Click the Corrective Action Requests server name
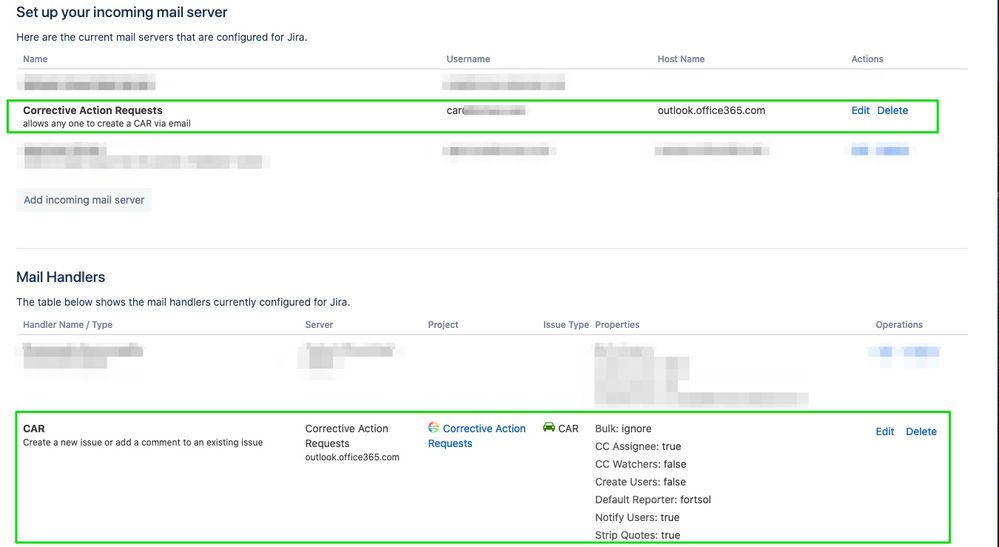The width and height of the screenshot is (999, 547). coord(92,110)
